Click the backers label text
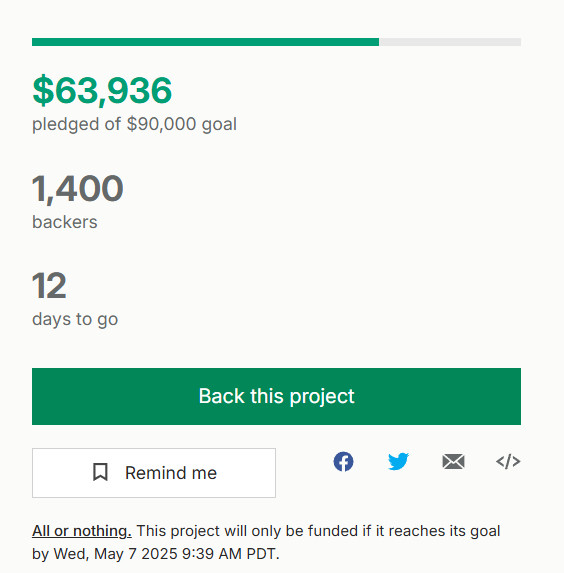The width and height of the screenshot is (564, 573). click(65, 222)
